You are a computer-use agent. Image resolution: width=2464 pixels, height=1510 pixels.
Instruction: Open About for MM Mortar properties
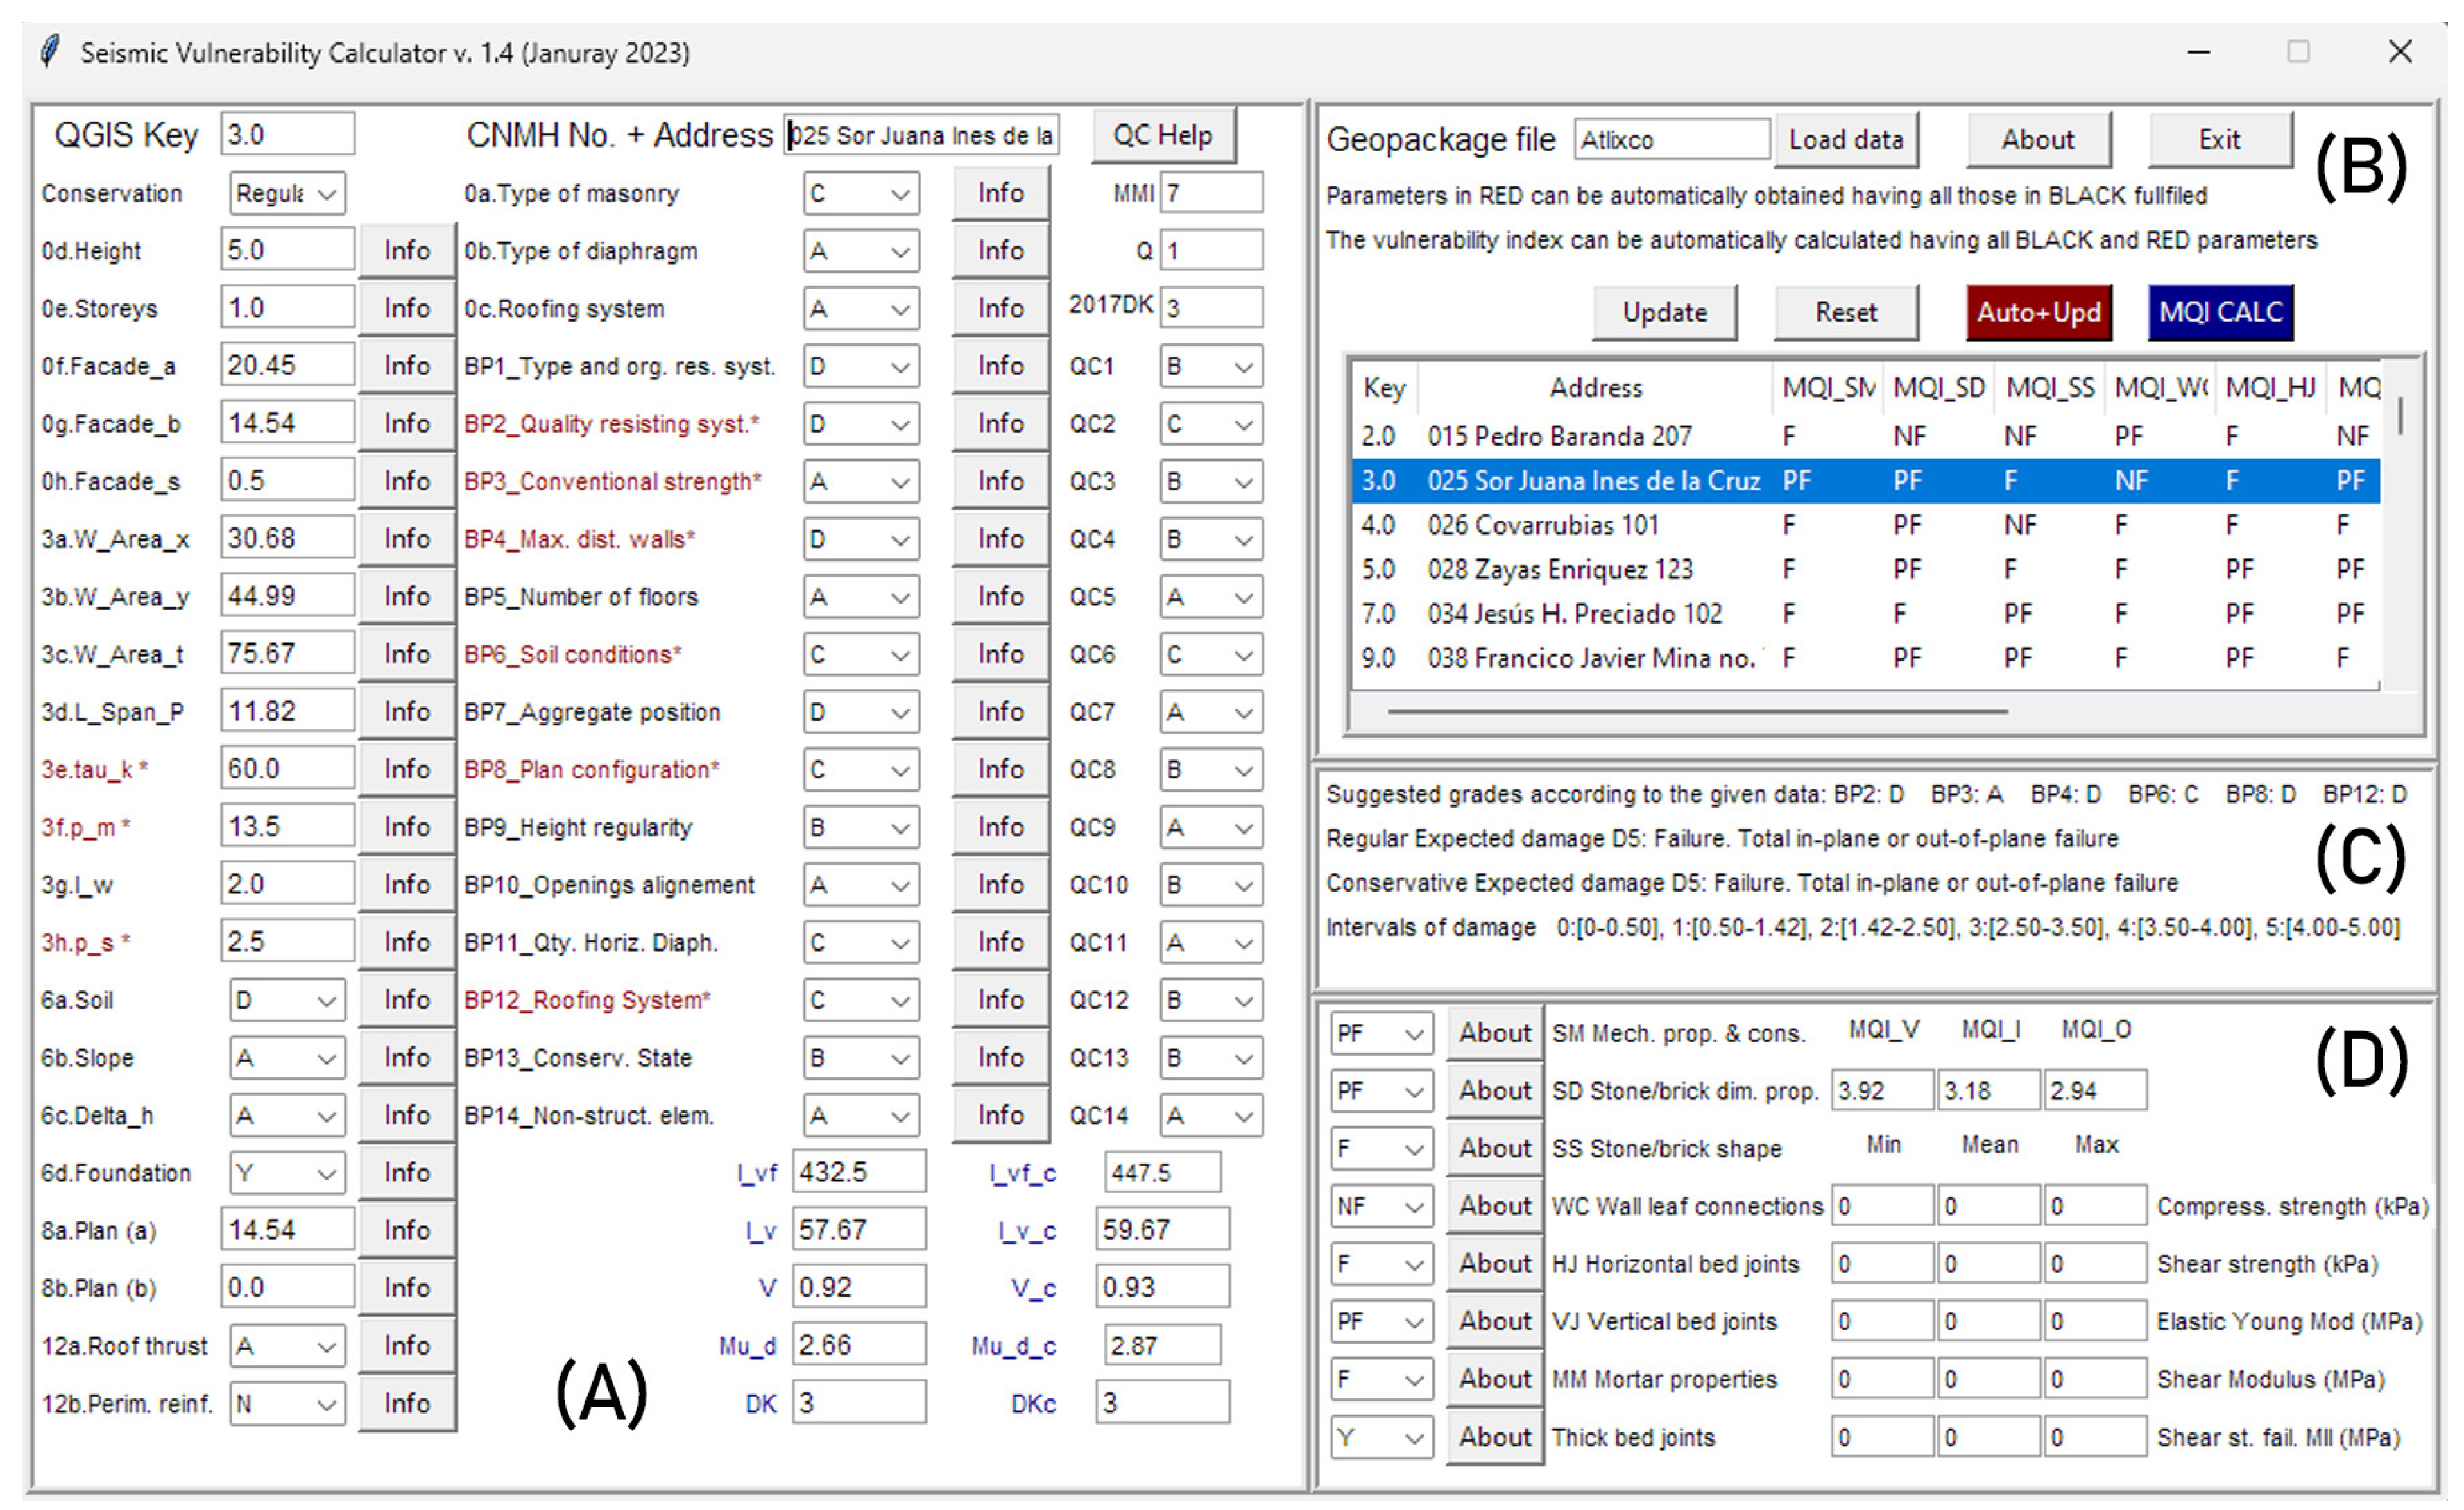[1494, 1380]
